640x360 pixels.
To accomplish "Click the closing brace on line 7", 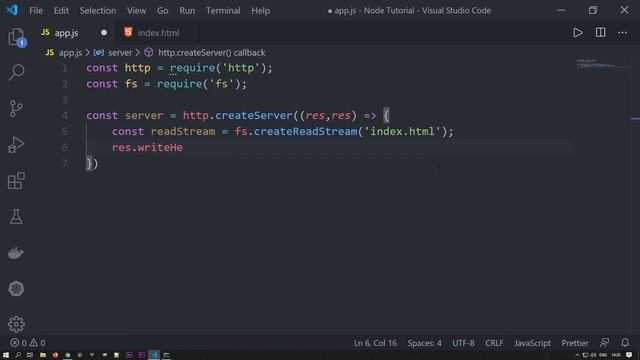I will coord(89,163).
